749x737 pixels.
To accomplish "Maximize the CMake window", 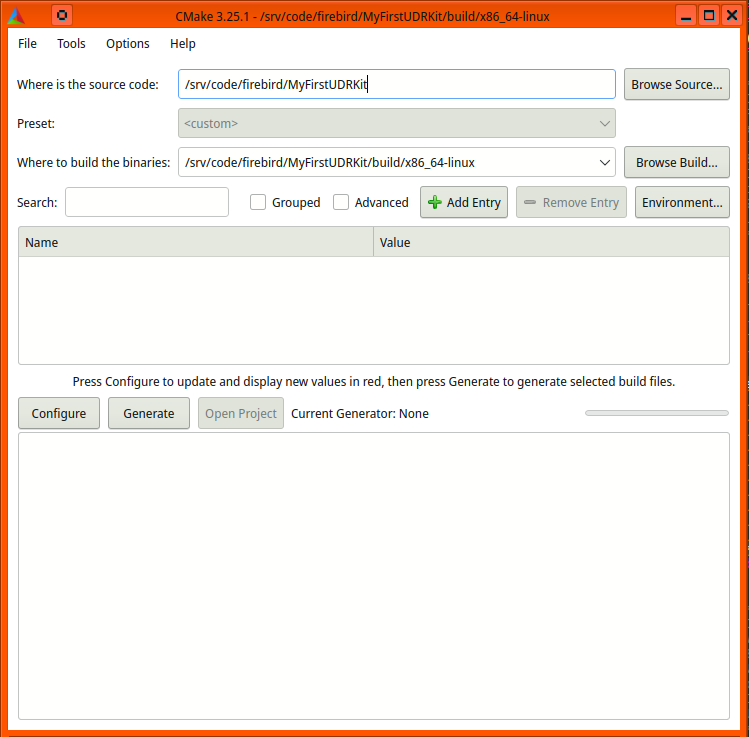I will point(709,16).
